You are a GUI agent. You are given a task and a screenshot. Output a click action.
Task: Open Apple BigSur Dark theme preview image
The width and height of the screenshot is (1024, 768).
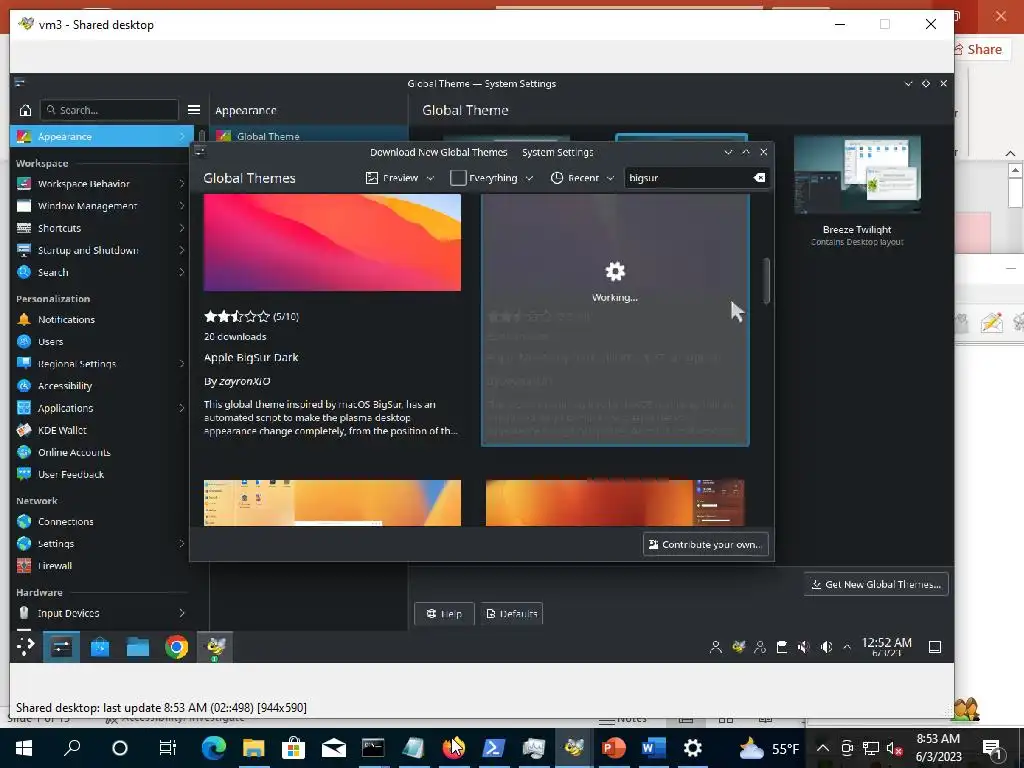(x=332, y=242)
